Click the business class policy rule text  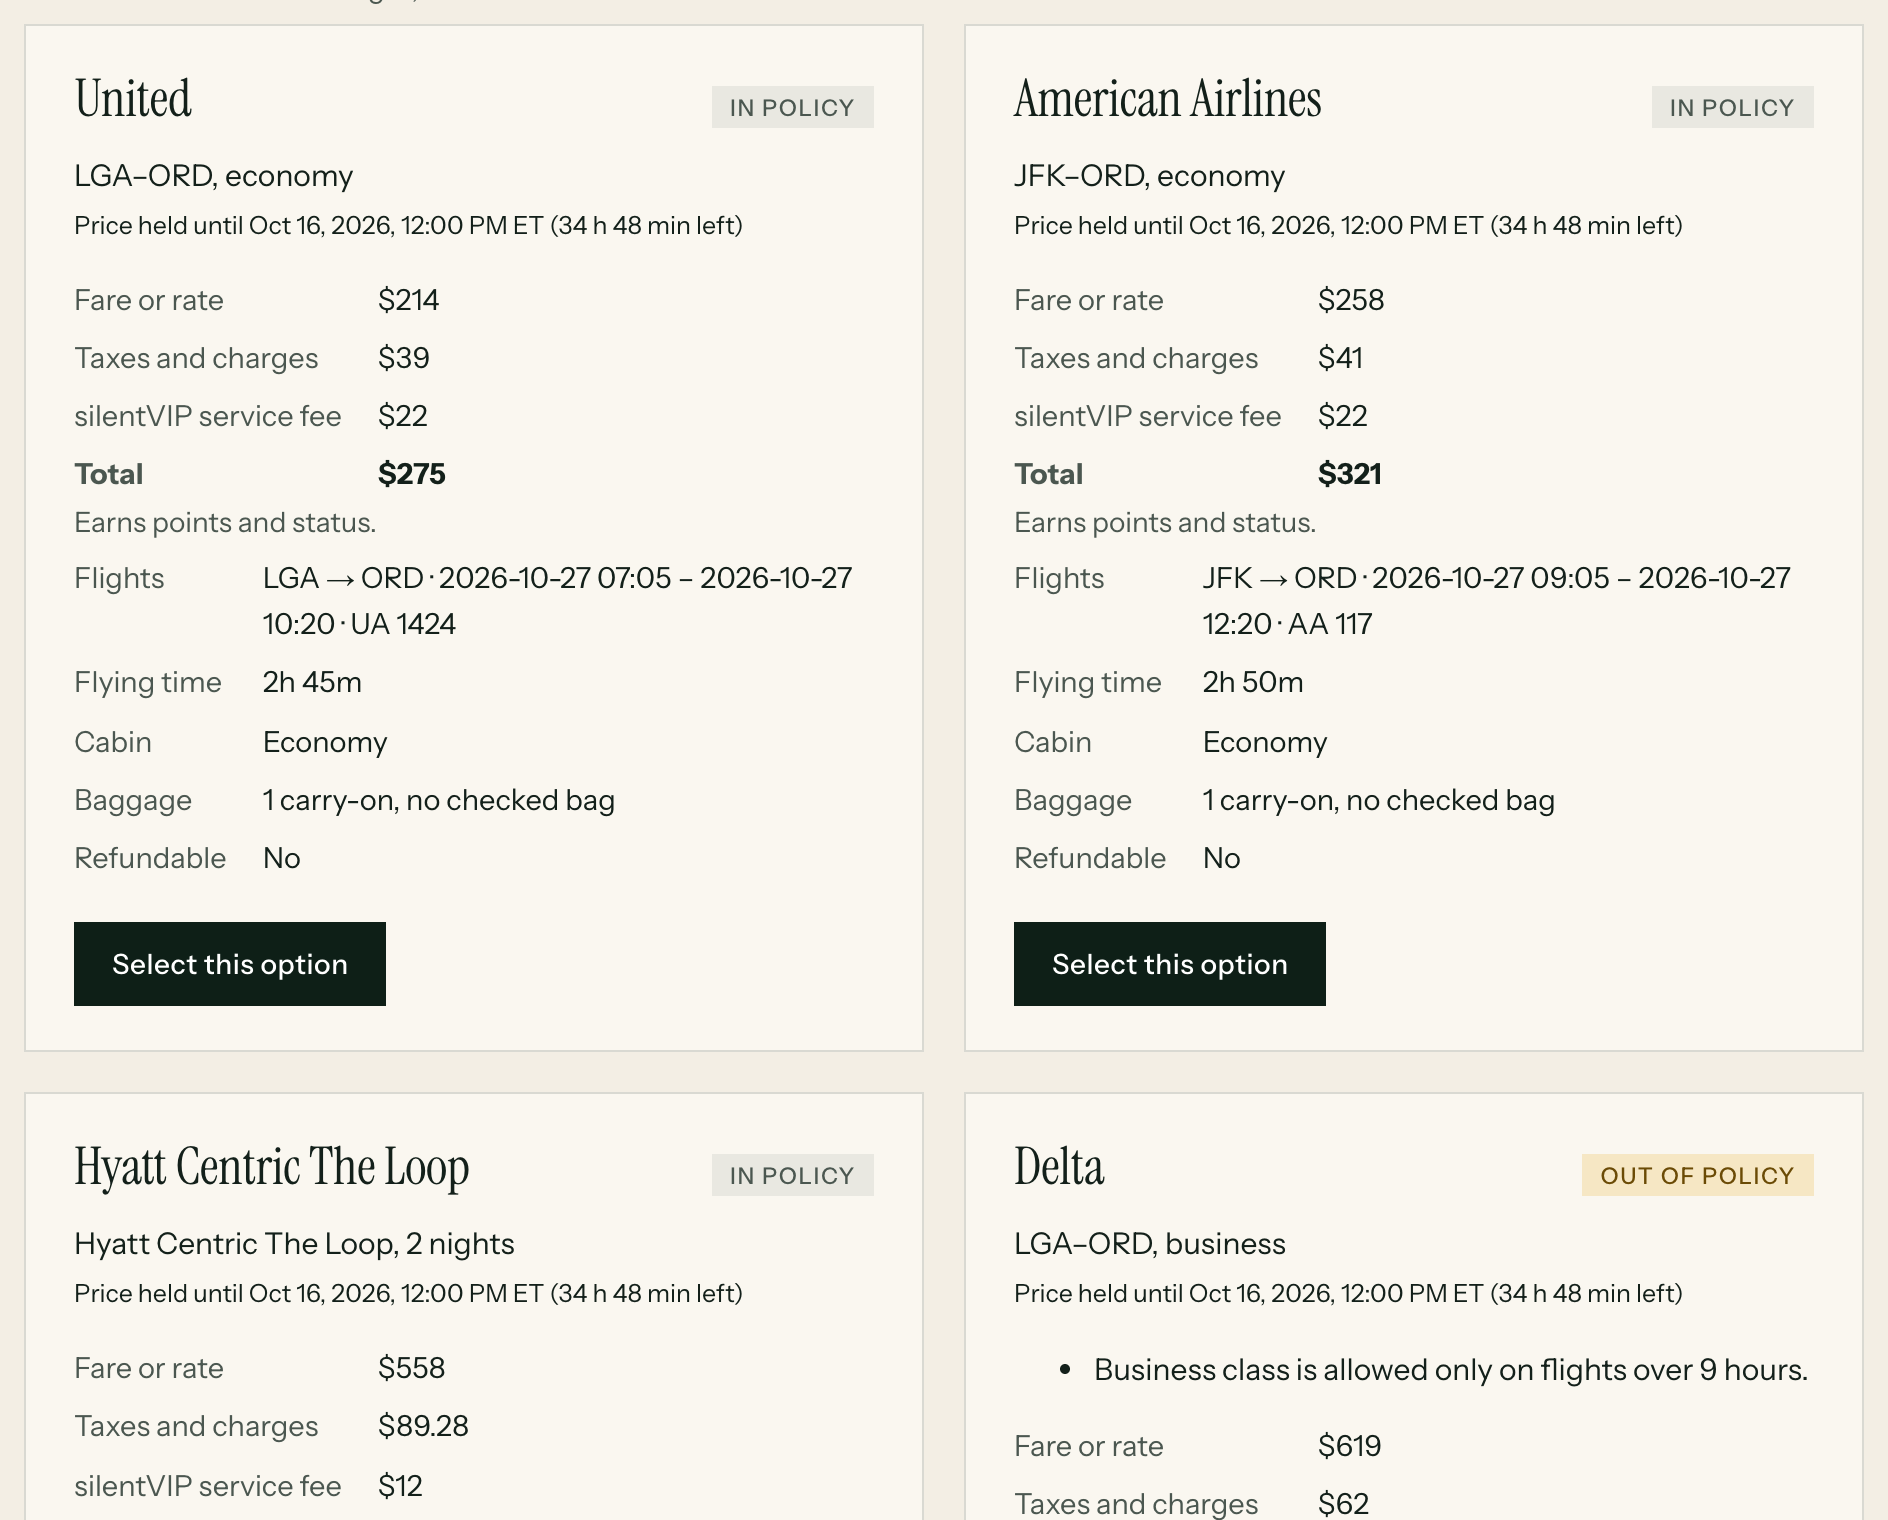click(1451, 1370)
